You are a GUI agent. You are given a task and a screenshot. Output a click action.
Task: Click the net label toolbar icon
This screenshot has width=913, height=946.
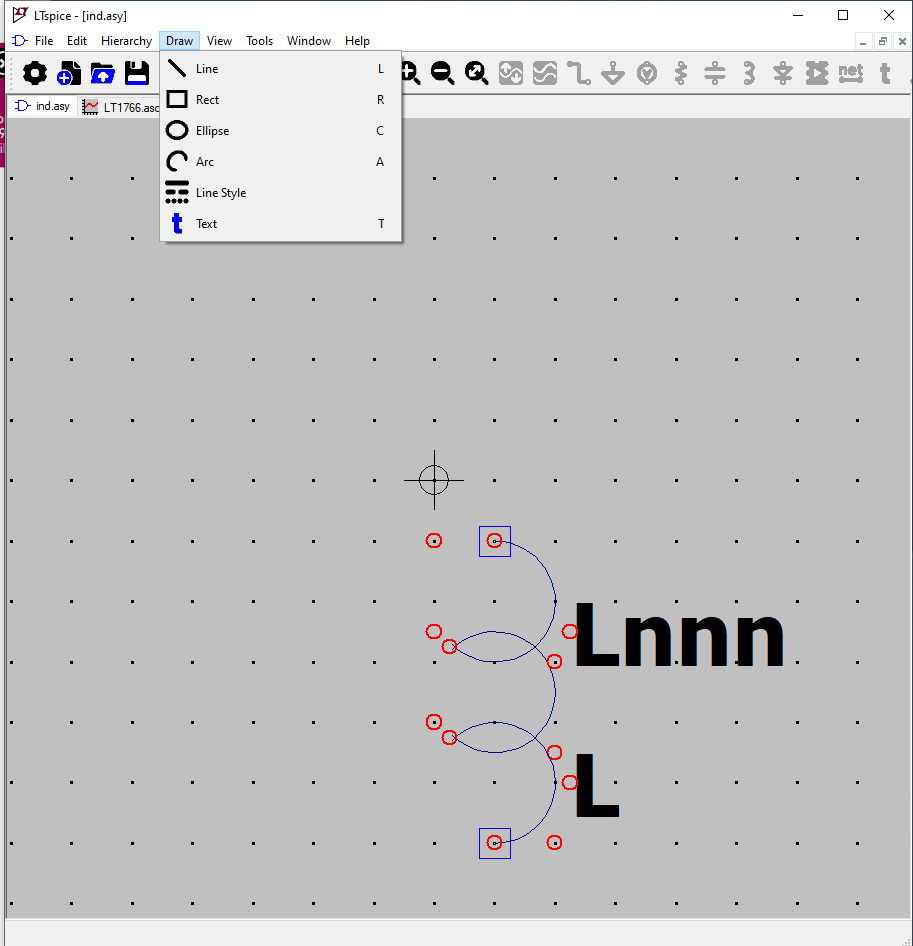click(x=850, y=73)
